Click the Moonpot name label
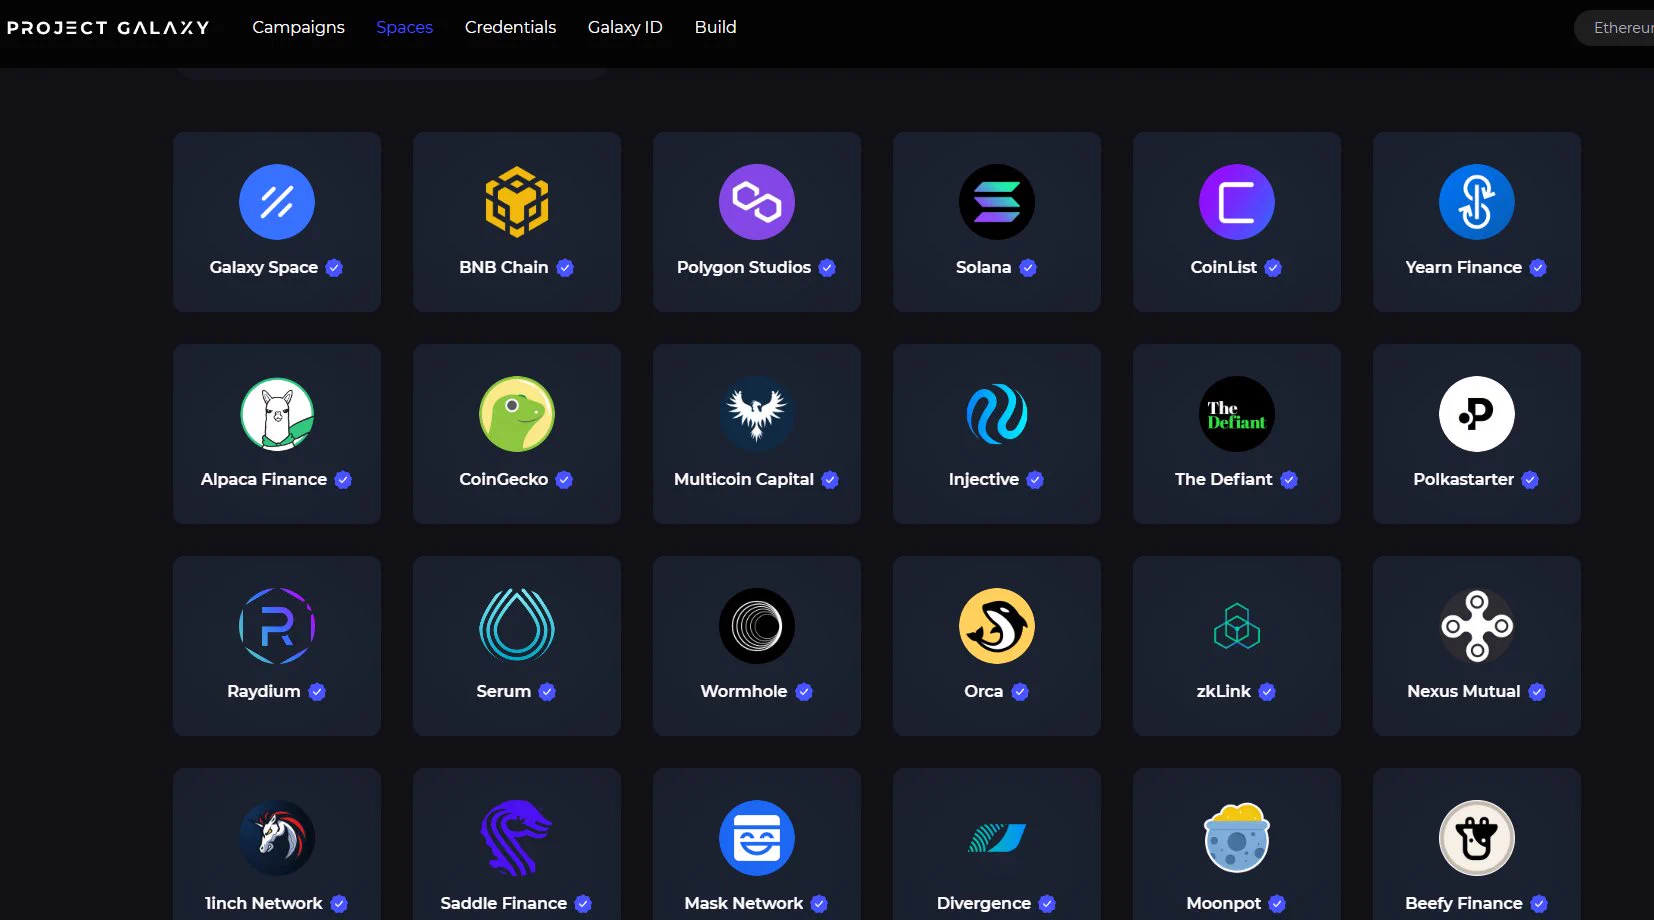Screen dimensions: 1654x920 coord(1223,903)
